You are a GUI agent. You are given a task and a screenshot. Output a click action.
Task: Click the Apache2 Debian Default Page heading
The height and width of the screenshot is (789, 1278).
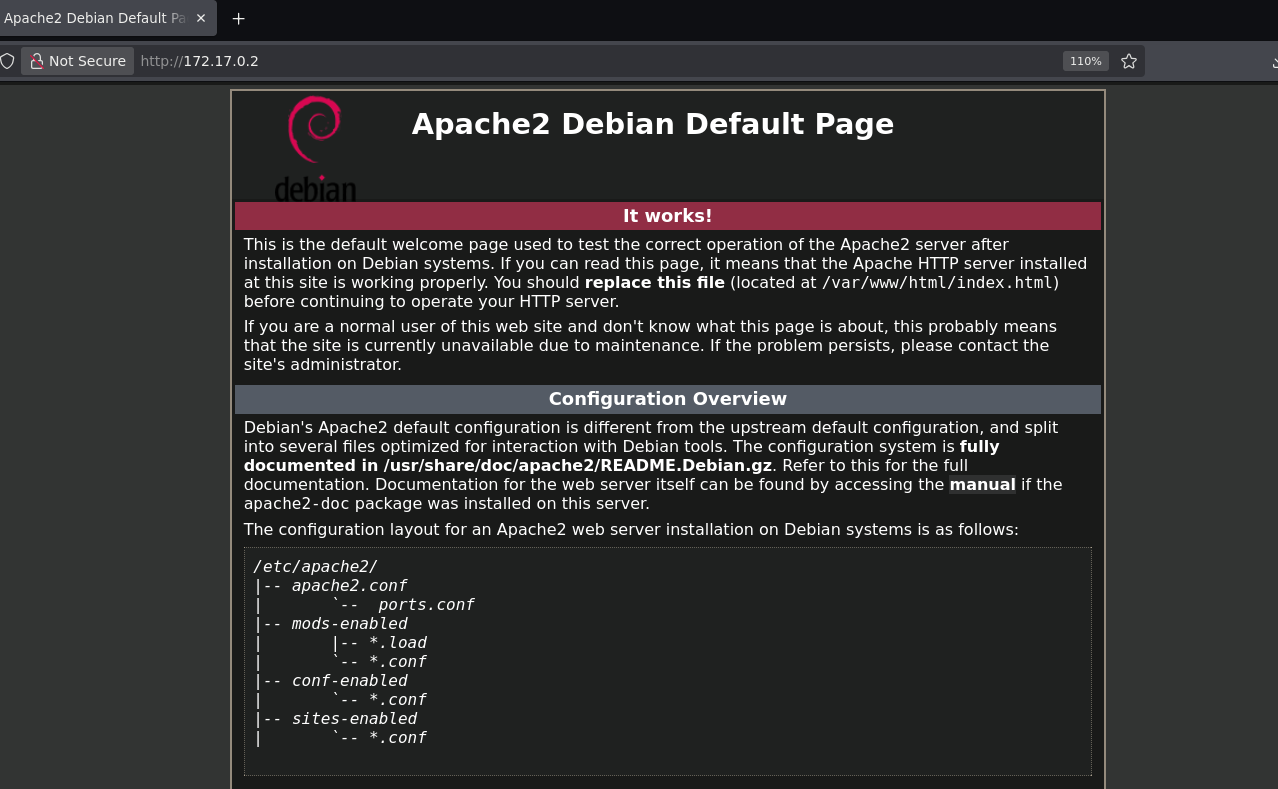pyautogui.click(x=652, y=124)
